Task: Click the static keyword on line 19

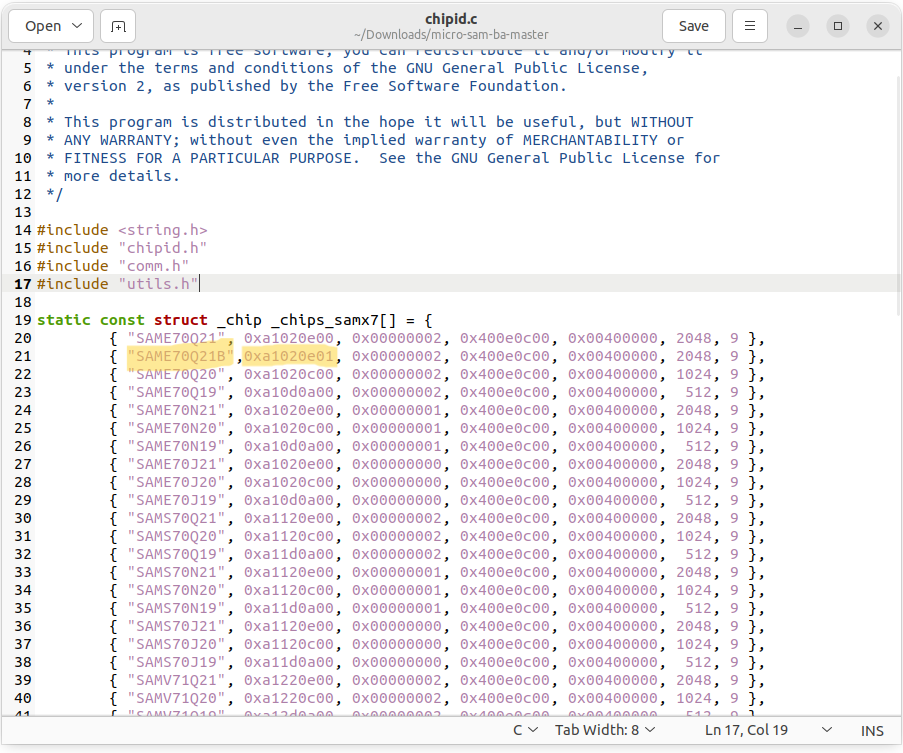Action: tap(63, 320)
